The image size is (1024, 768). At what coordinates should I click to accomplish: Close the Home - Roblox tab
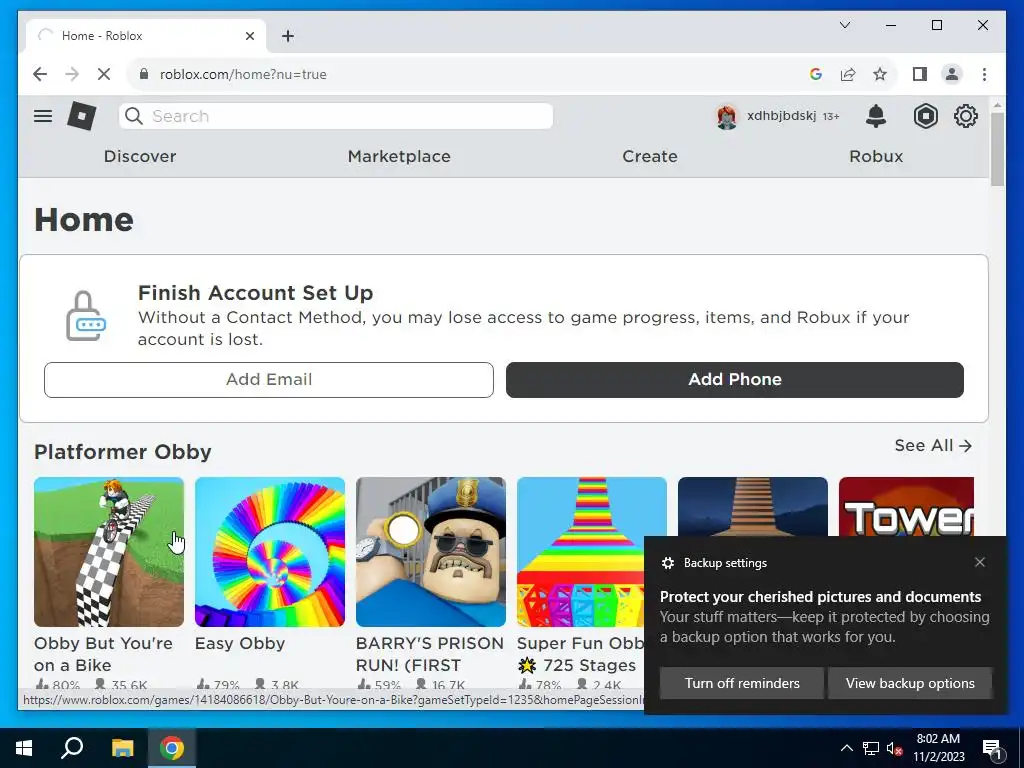pos(249,36)
